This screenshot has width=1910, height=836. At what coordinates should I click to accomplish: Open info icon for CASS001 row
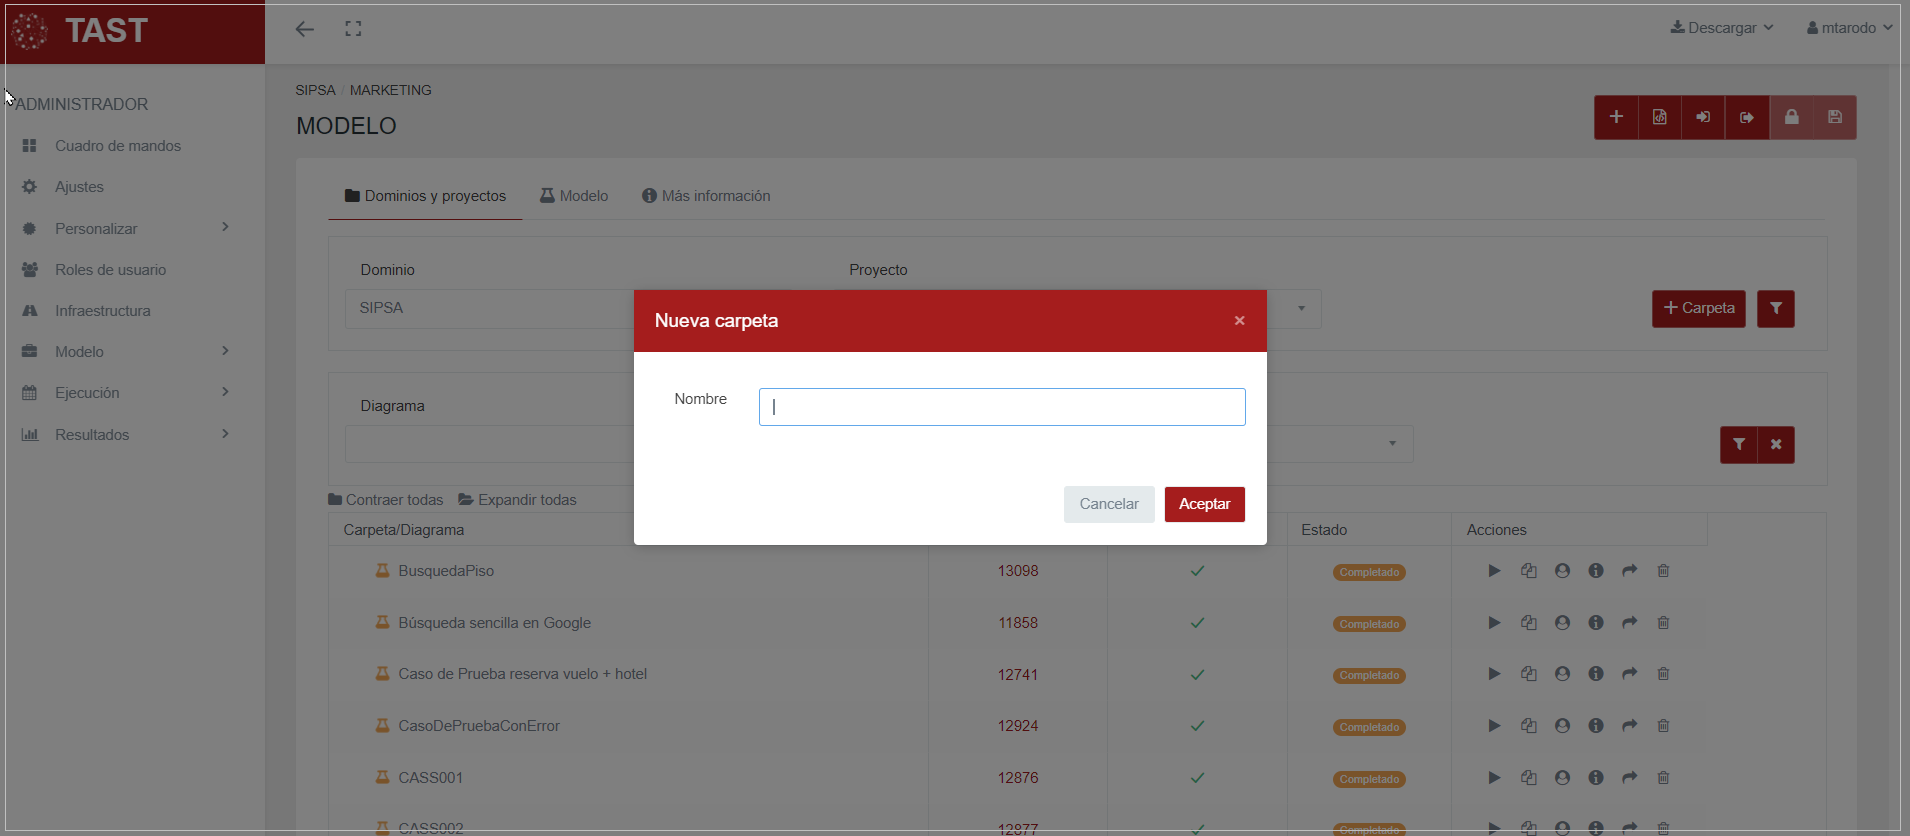(1596, 778)
